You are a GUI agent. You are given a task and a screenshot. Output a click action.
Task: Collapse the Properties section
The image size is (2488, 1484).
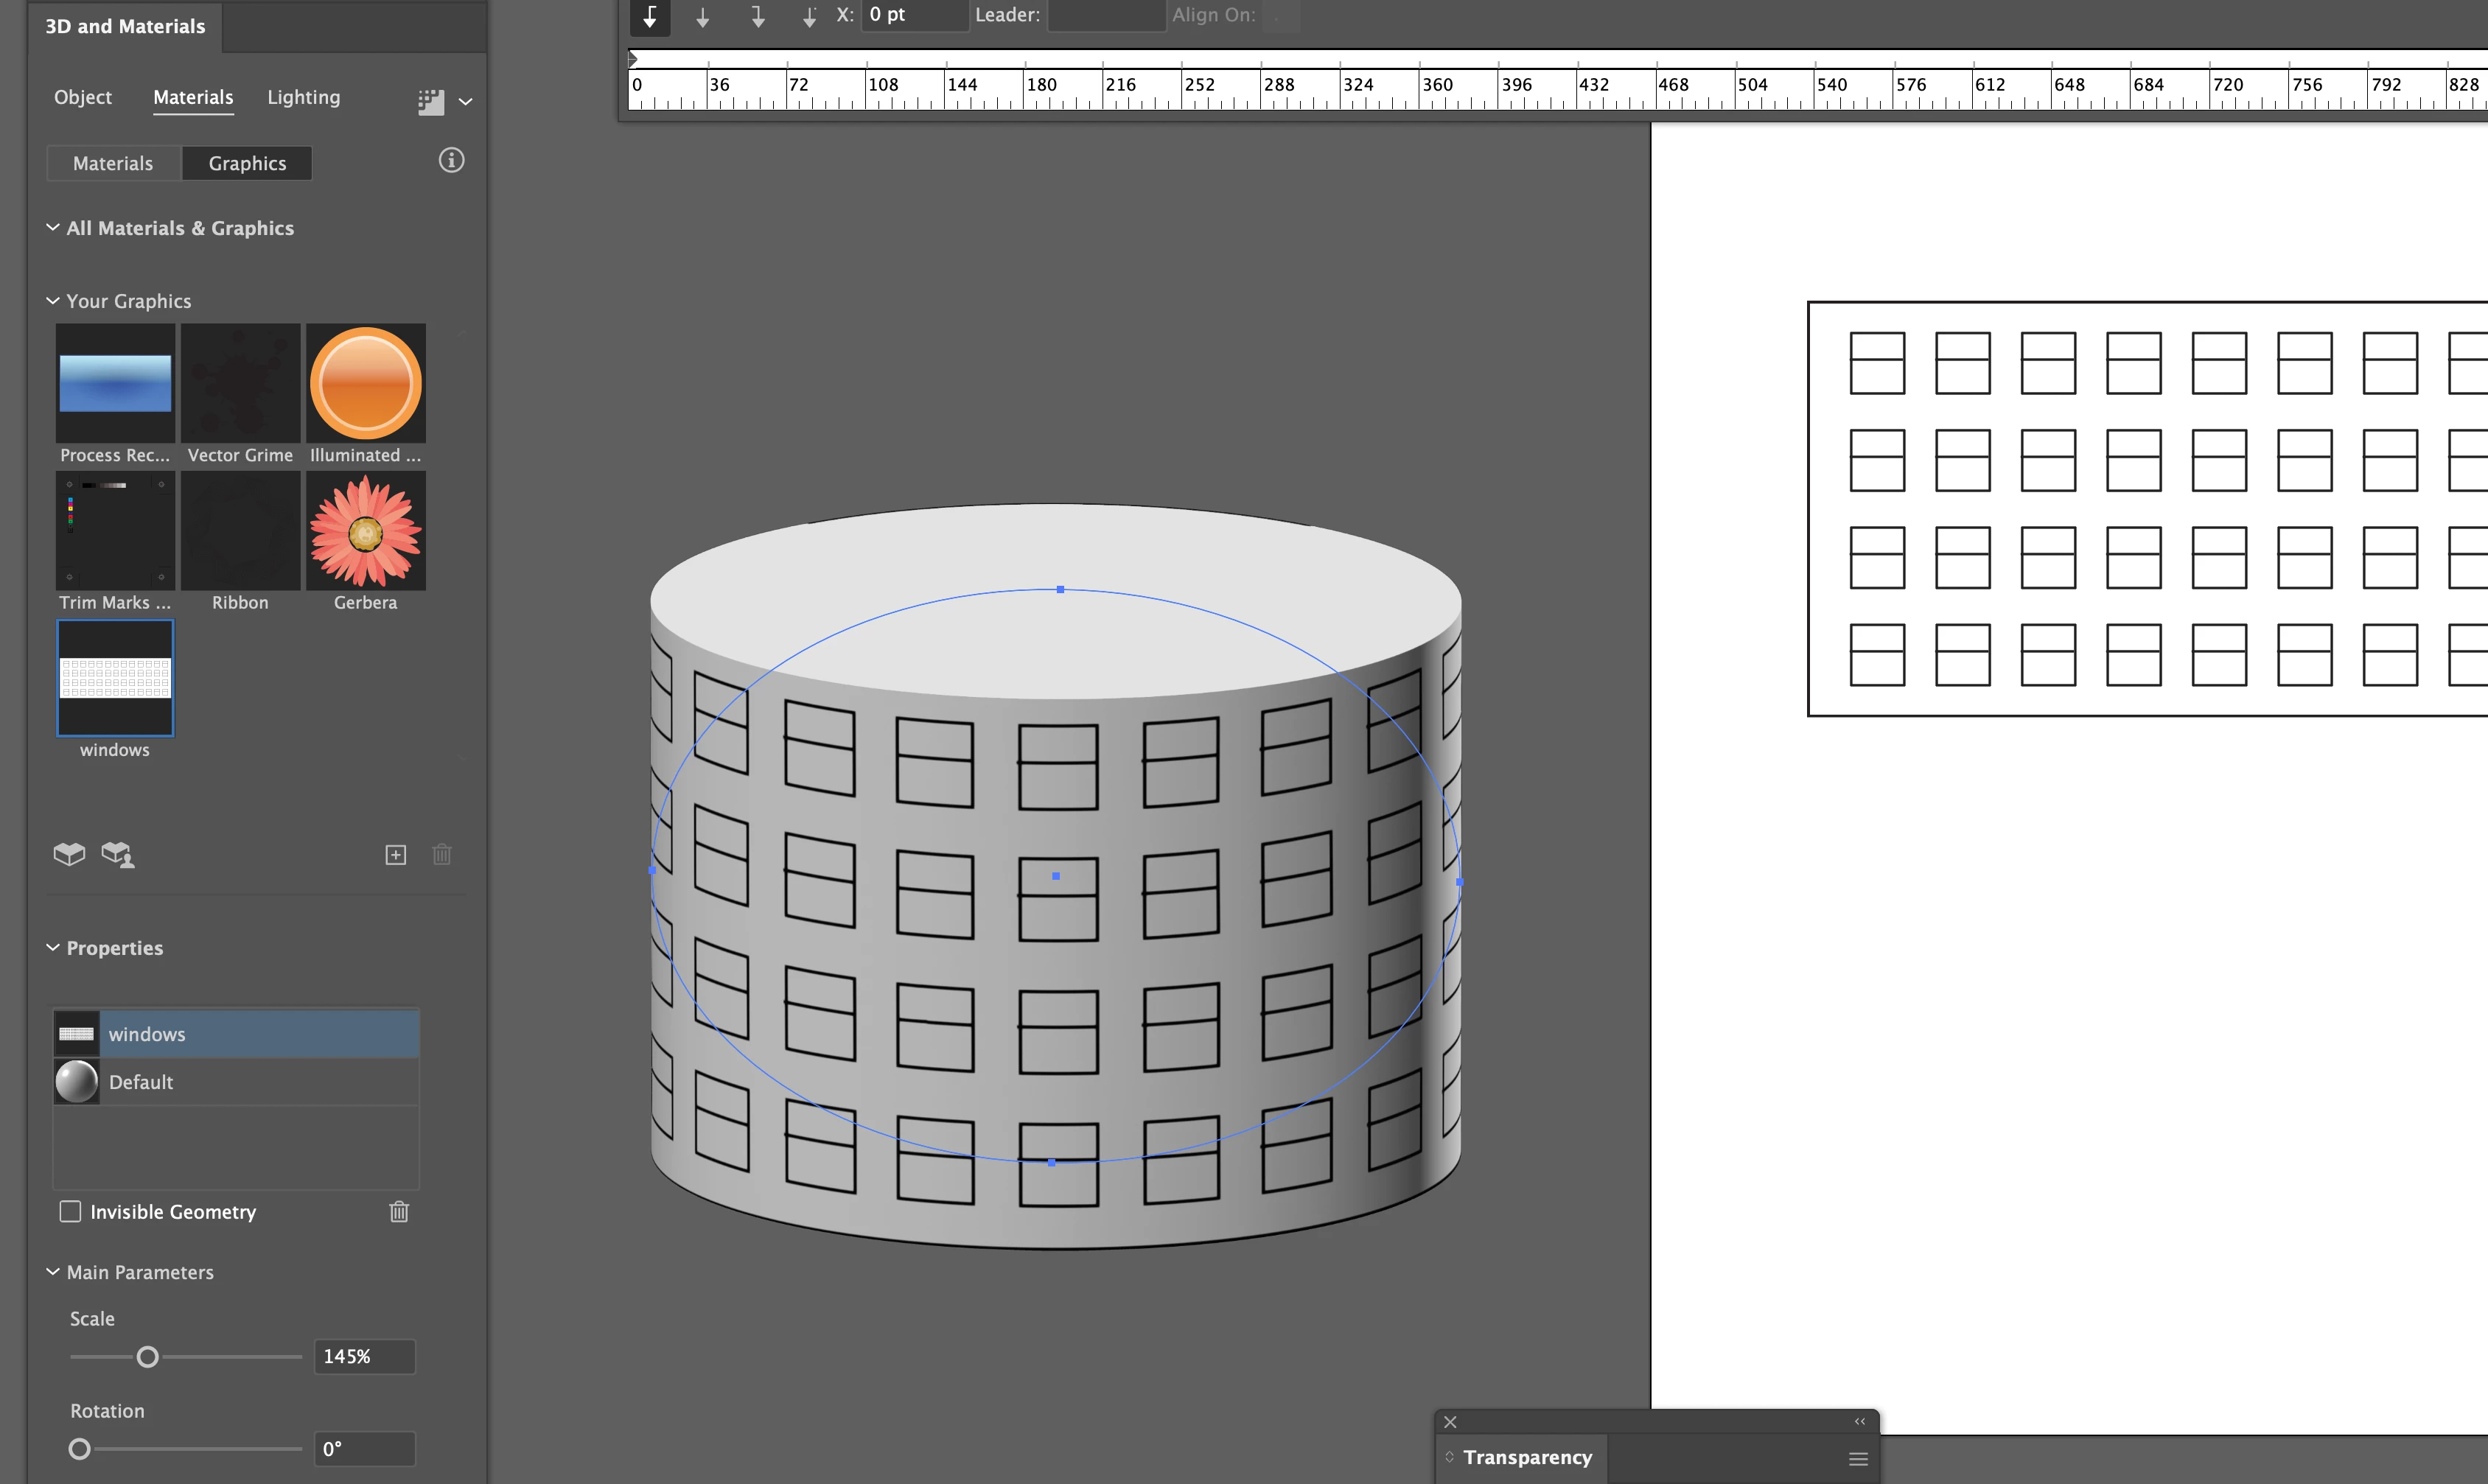point(53,947)
